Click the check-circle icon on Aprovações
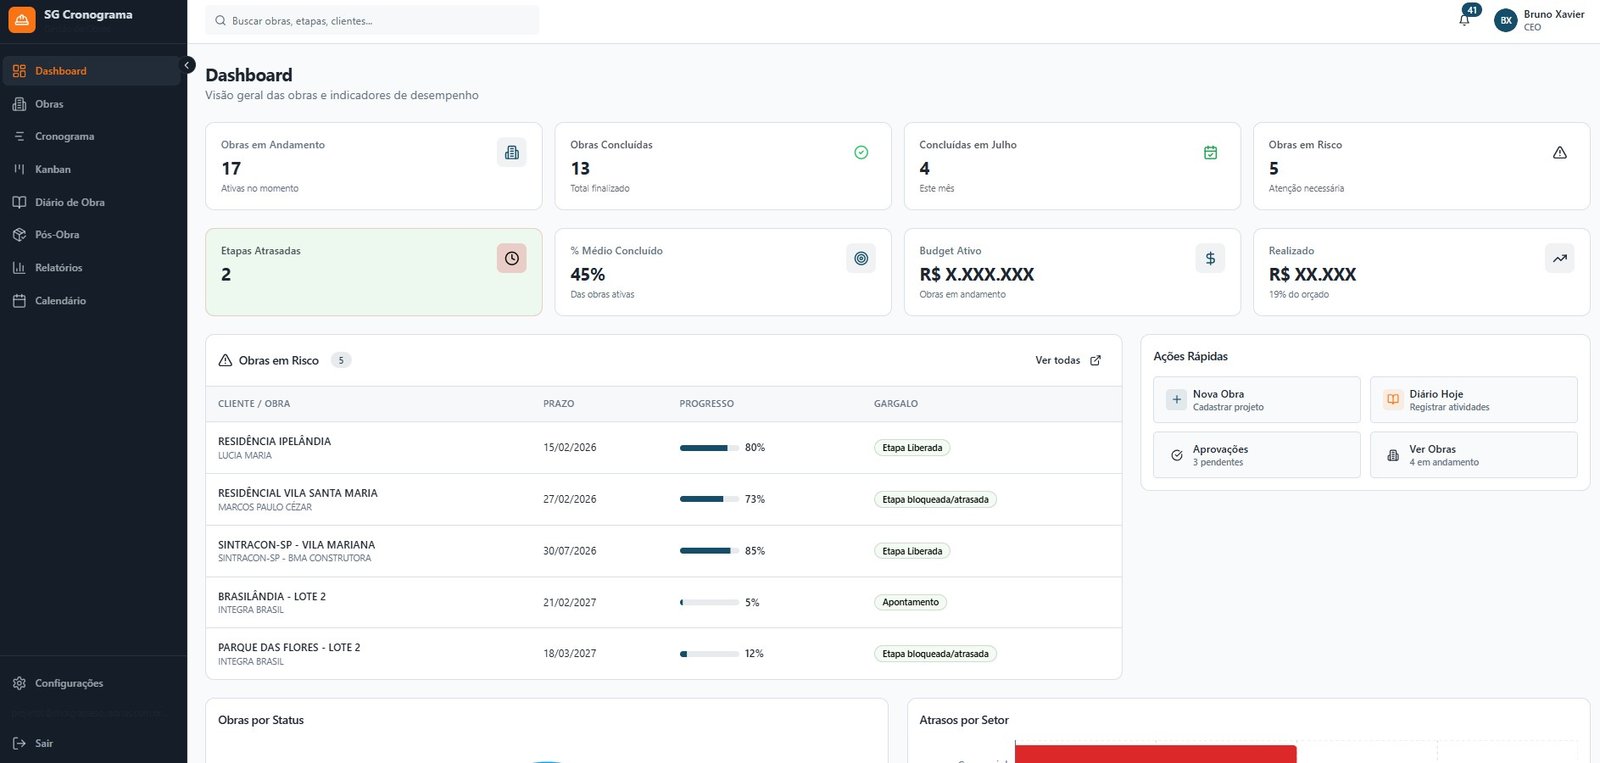This screenshot has width=1600, height=763. click(x=1177, y=455)
